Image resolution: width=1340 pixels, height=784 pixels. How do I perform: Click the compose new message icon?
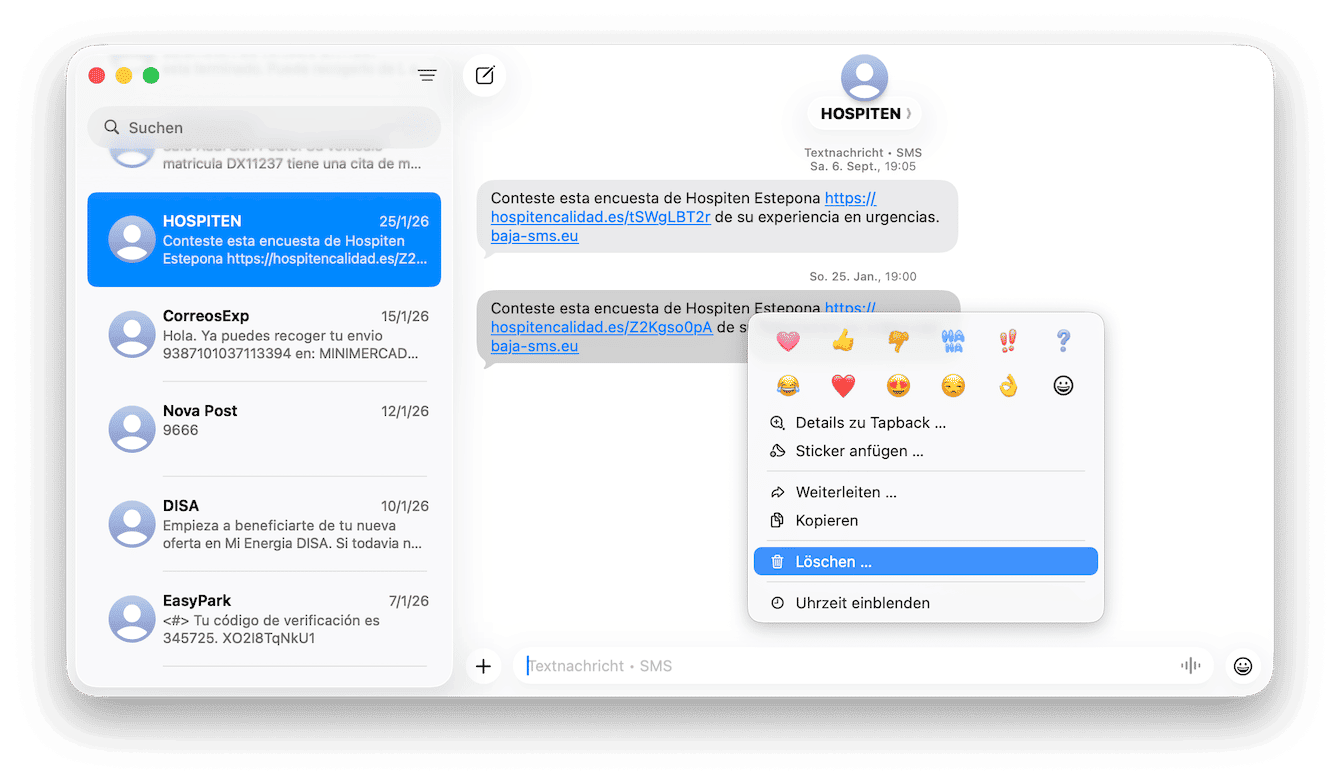coord(485,75)
